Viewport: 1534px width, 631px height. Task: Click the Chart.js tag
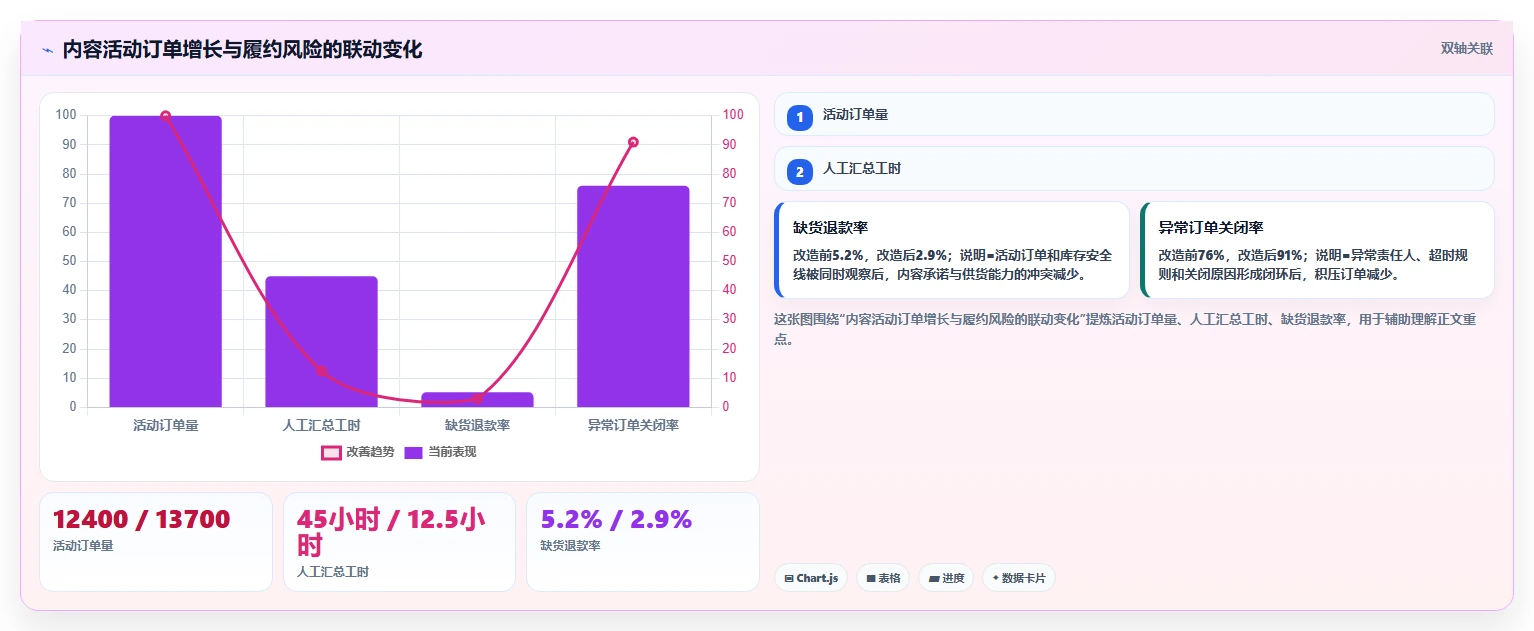[811, 578]
